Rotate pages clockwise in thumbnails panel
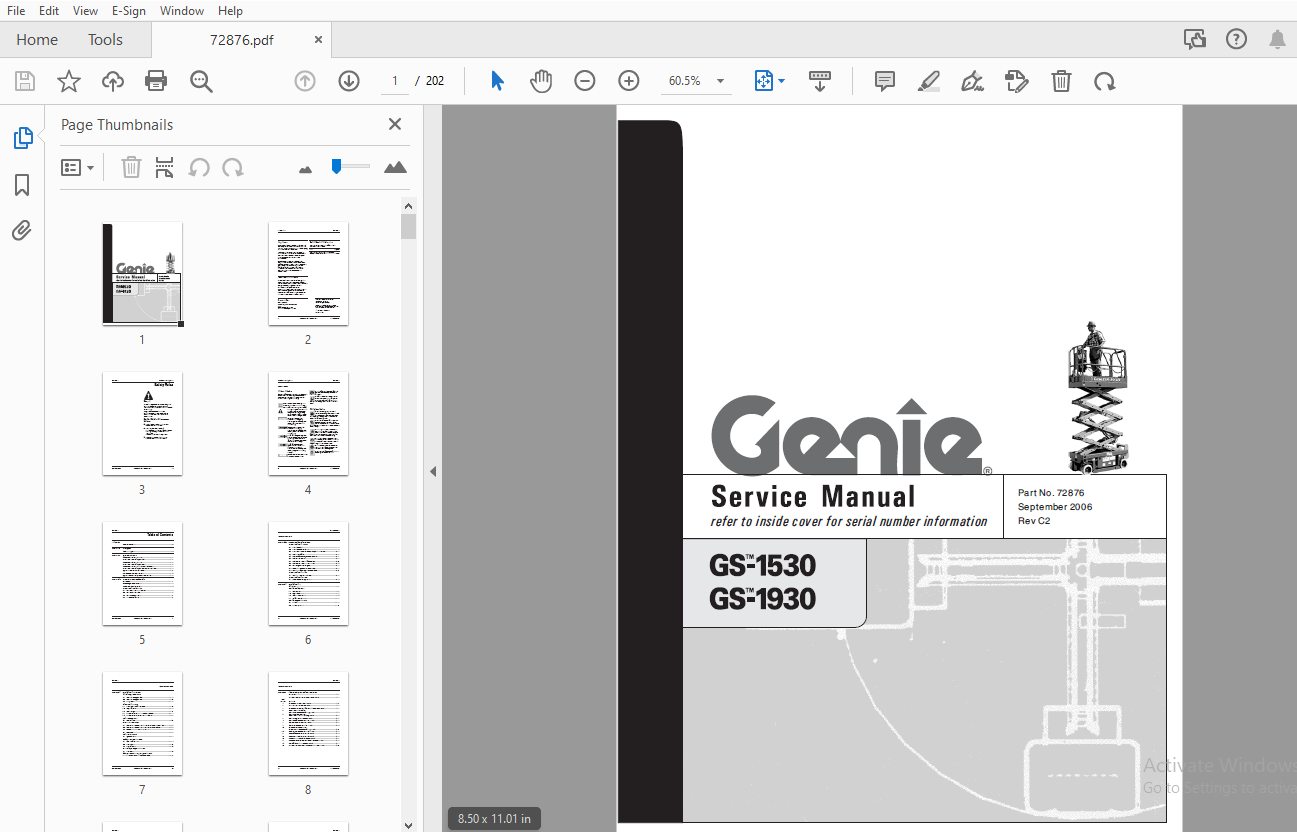1297x832 pixels. point(233,167)
